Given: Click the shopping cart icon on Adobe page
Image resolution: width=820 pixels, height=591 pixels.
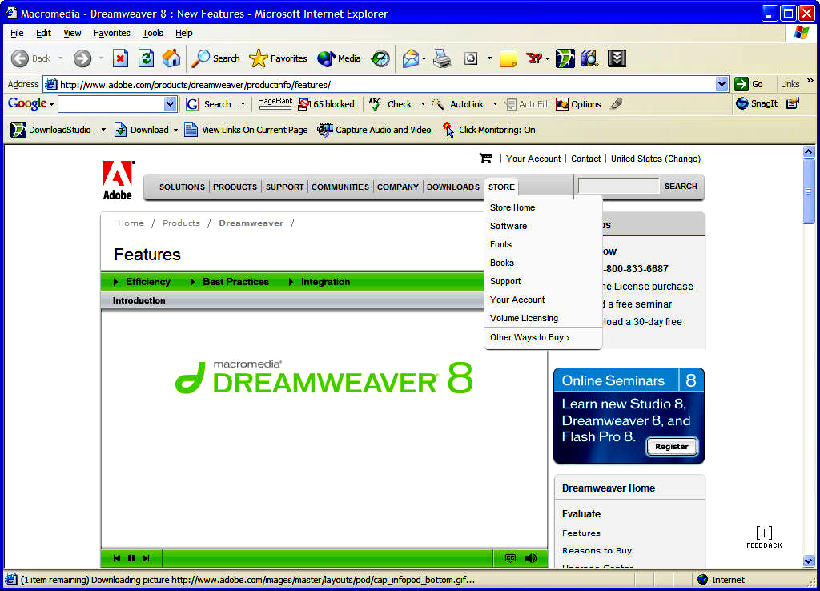Looking at the screenshot, I should 486,158.
